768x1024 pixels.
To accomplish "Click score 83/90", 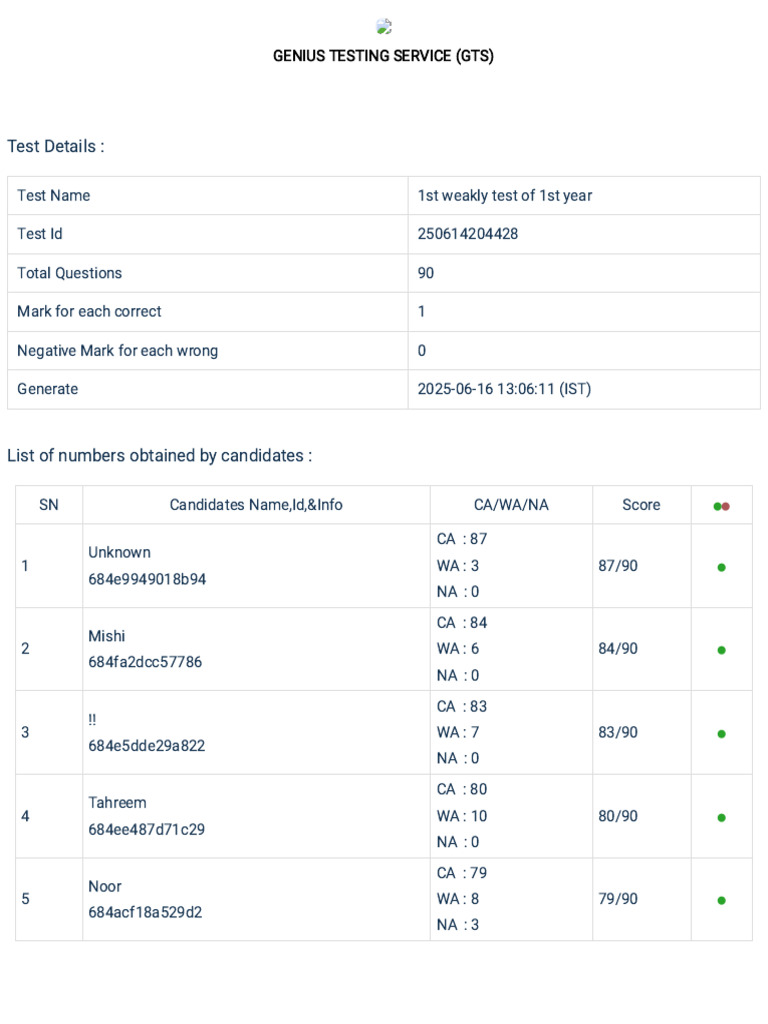I will pos(618,732).
